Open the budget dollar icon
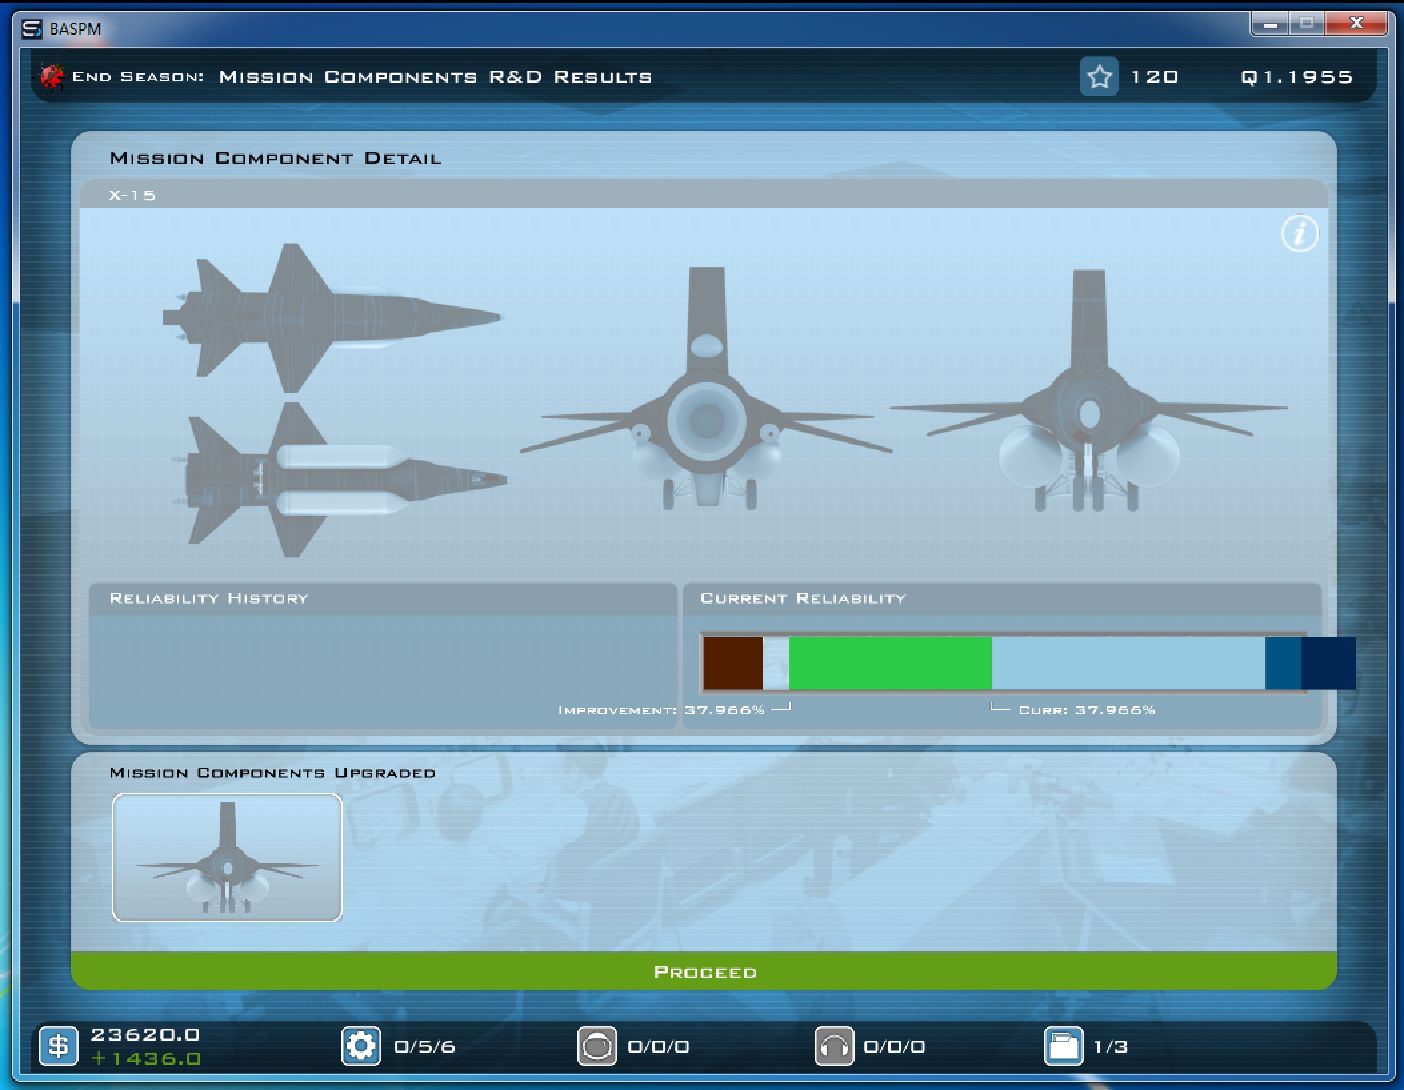 tap(58, 1046)
